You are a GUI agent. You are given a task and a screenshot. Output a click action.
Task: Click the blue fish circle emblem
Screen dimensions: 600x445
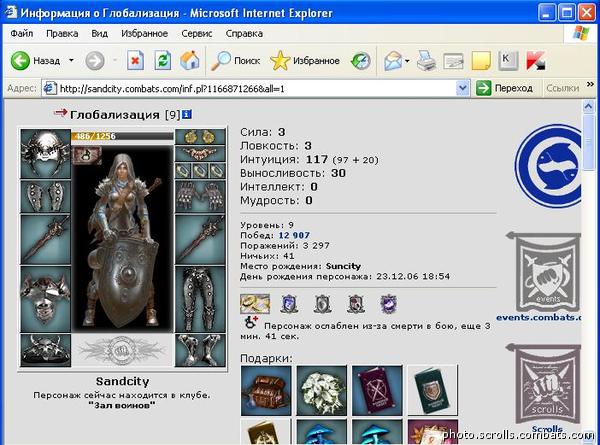[548, 166]
